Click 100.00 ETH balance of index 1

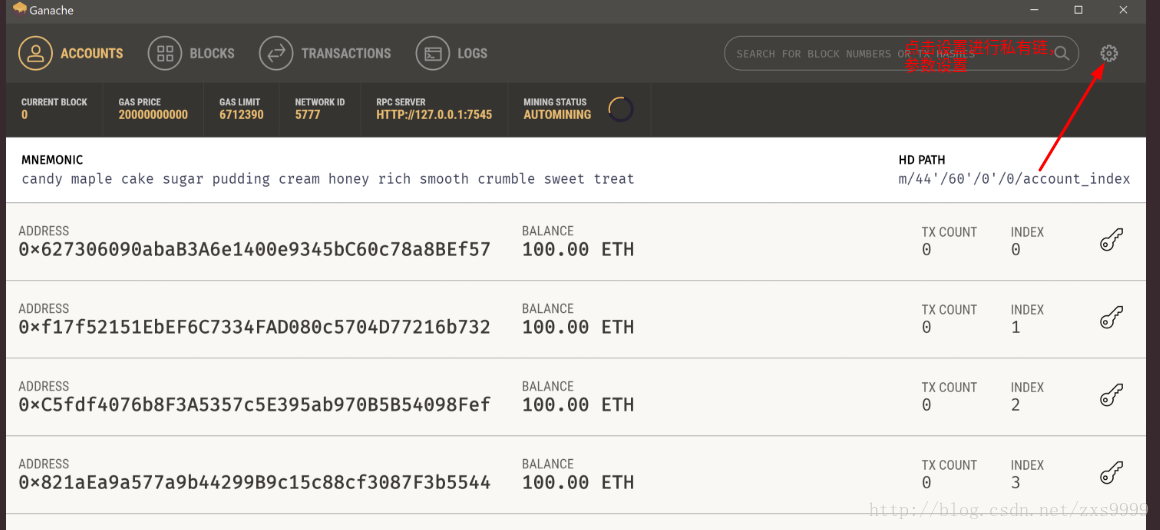[578, 327]
